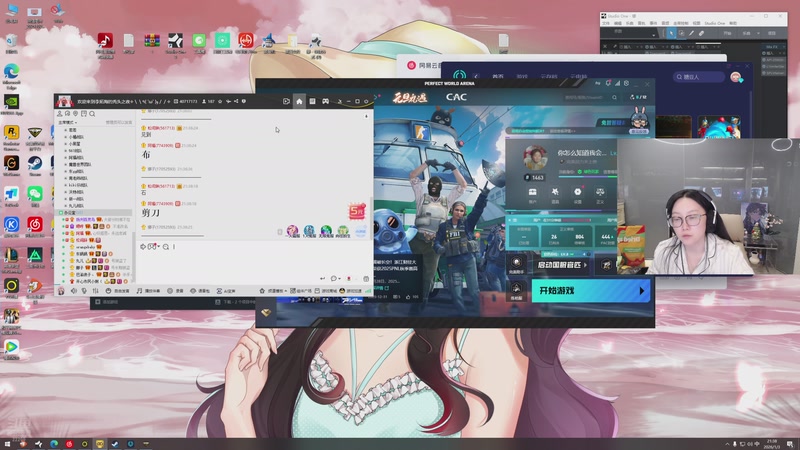Open the WinRAR archive desktop icon
The width and height of the screenshot is (800, 450).
point(152,40)
